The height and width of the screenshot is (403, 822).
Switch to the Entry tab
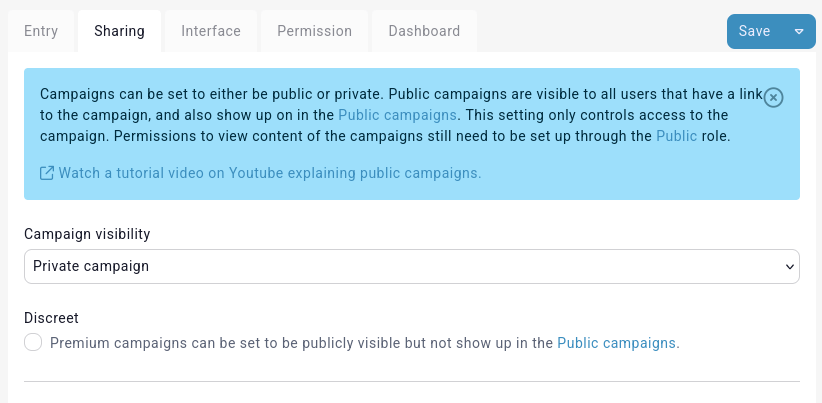[x=41, y=31]
